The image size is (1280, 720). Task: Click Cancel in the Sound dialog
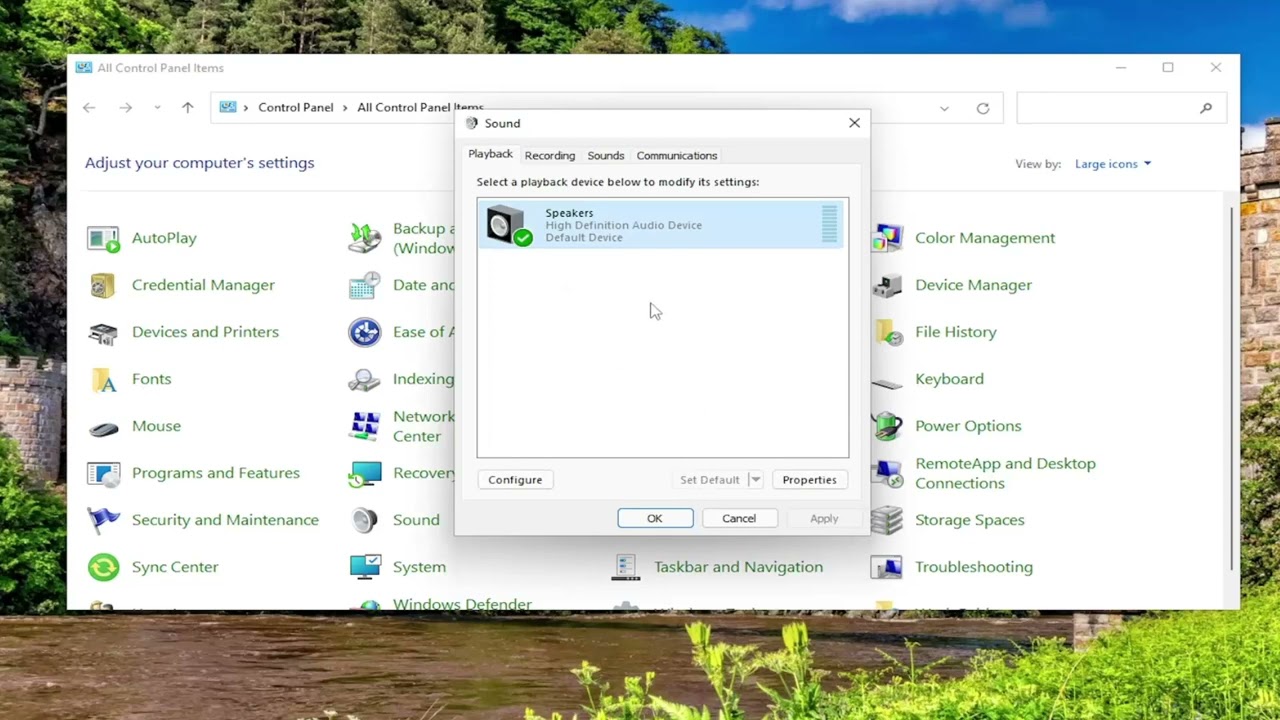coord(739,518)
